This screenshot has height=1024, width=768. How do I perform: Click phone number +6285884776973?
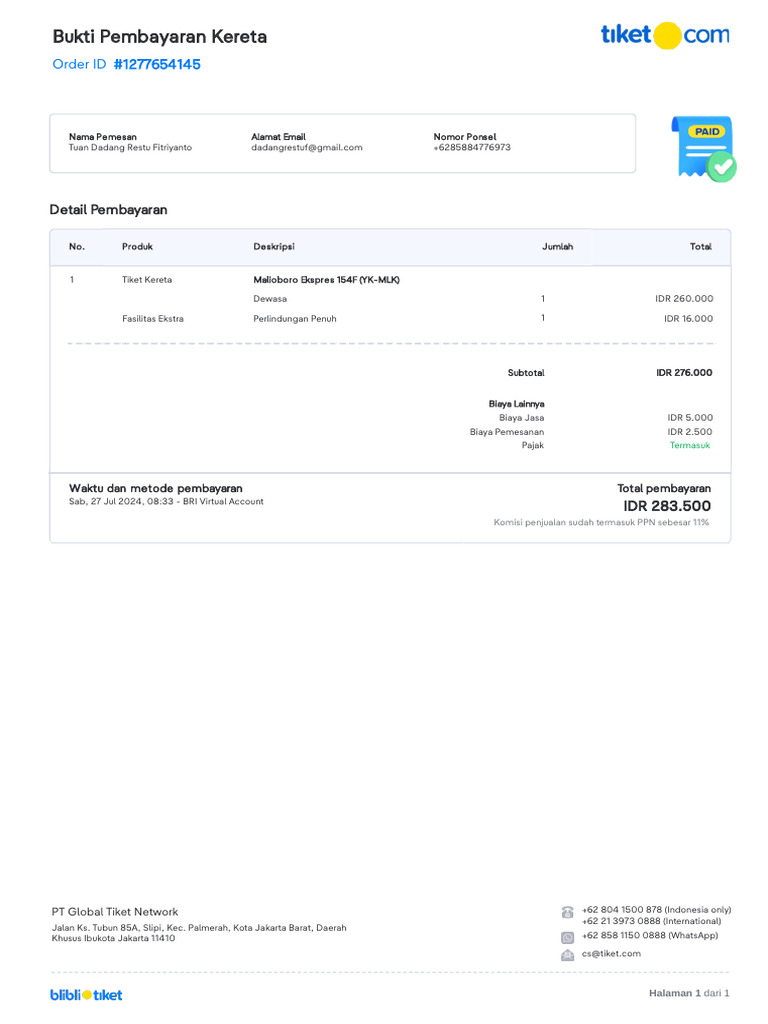pos(472,148)
